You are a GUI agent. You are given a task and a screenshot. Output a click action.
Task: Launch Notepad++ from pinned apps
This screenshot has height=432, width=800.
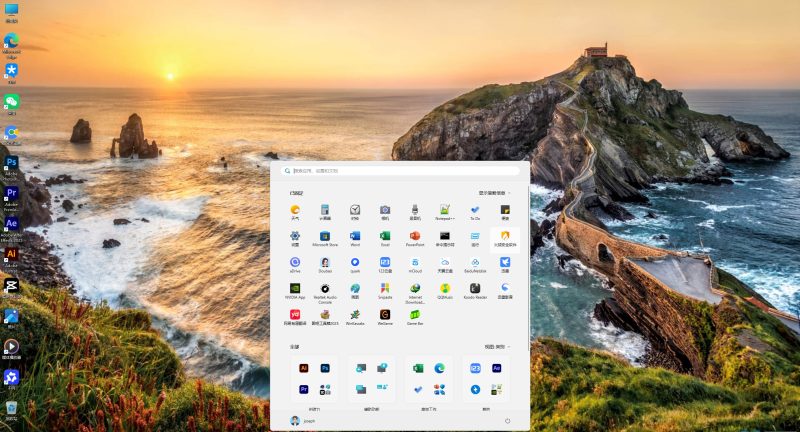point(445,210)
